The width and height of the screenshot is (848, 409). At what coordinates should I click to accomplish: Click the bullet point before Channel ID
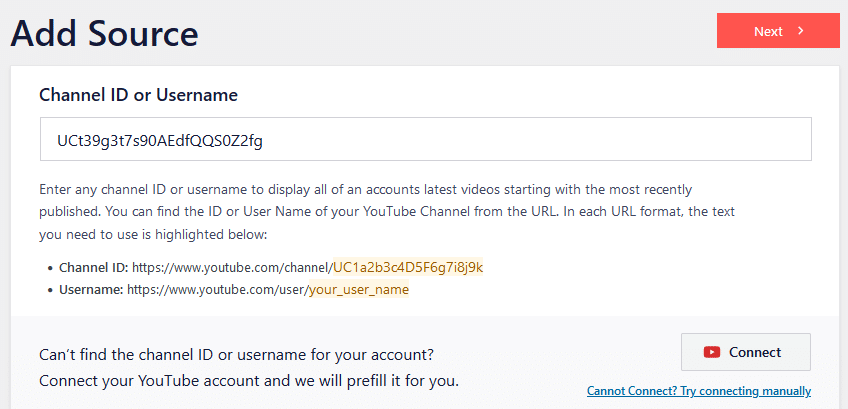pyautogui.click(x=51, y=269)
